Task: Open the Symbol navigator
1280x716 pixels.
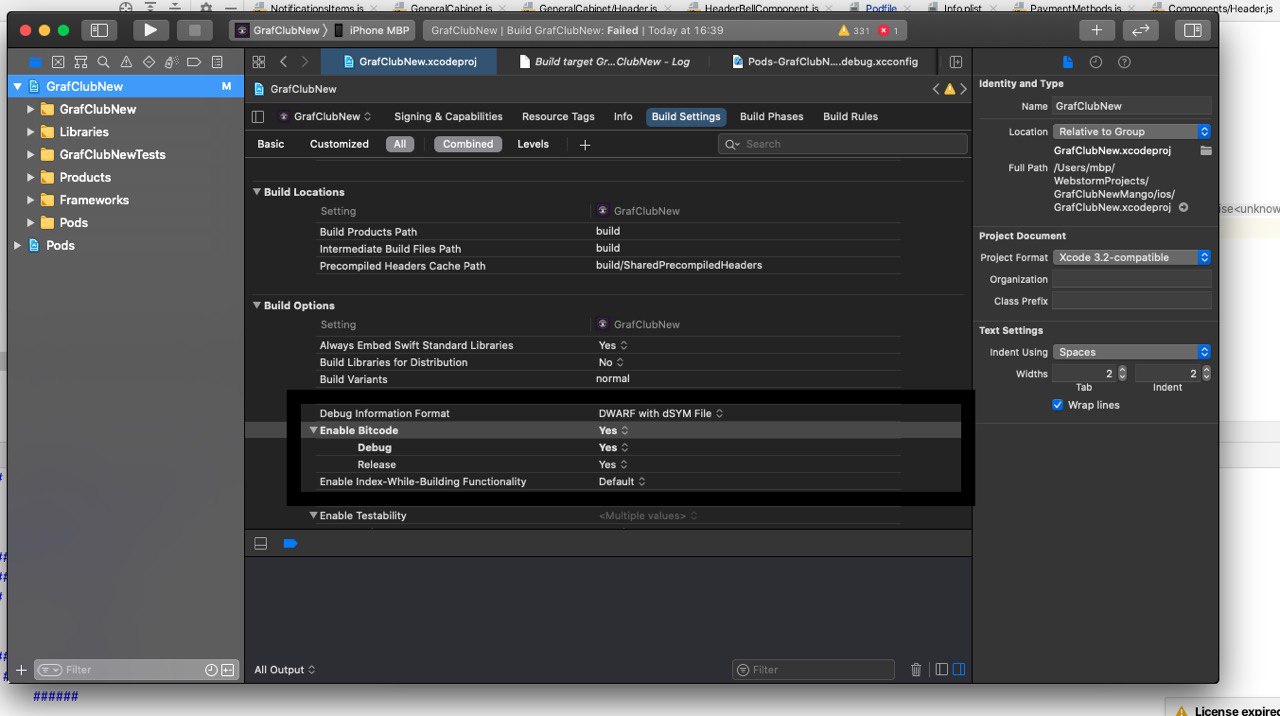Action: 81,62
